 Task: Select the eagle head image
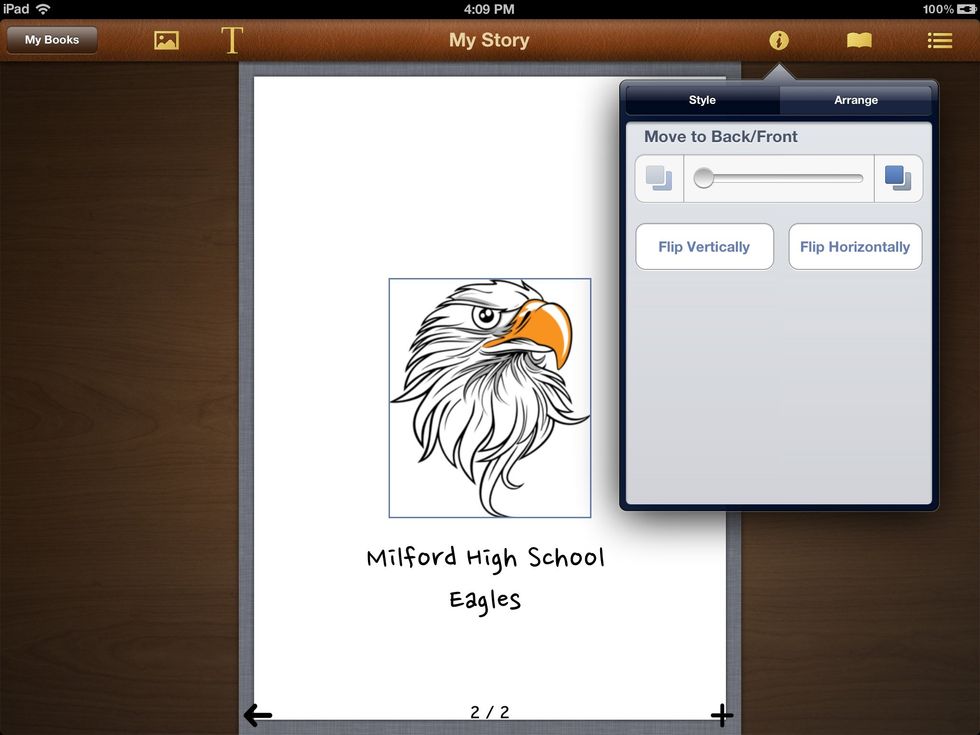coord(489,398)
